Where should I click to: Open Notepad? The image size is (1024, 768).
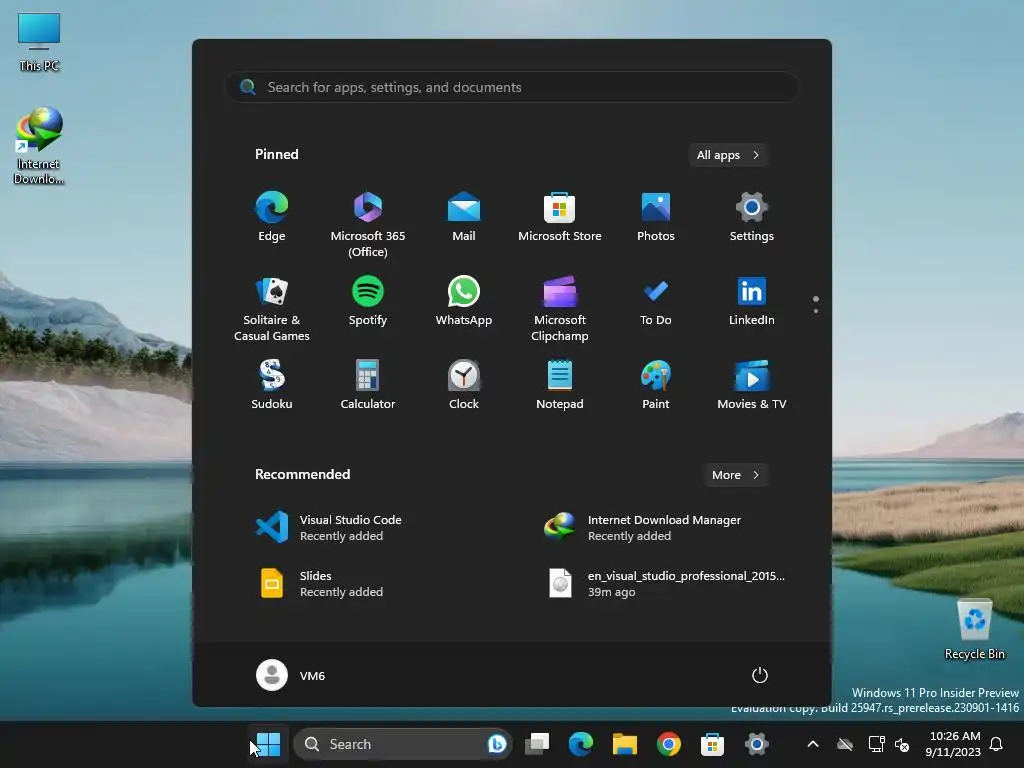click(560, 385)
